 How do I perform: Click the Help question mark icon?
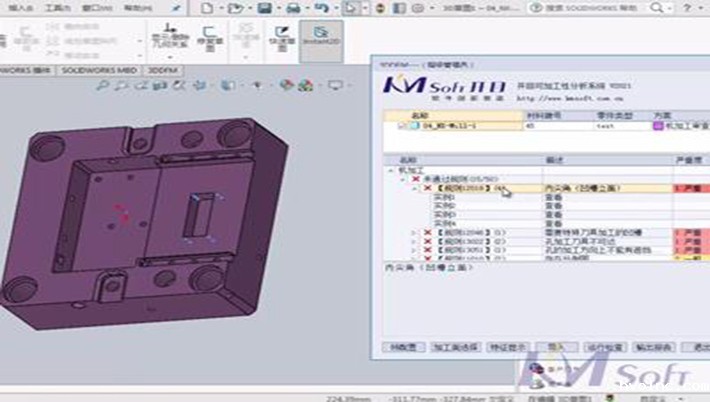687,8
